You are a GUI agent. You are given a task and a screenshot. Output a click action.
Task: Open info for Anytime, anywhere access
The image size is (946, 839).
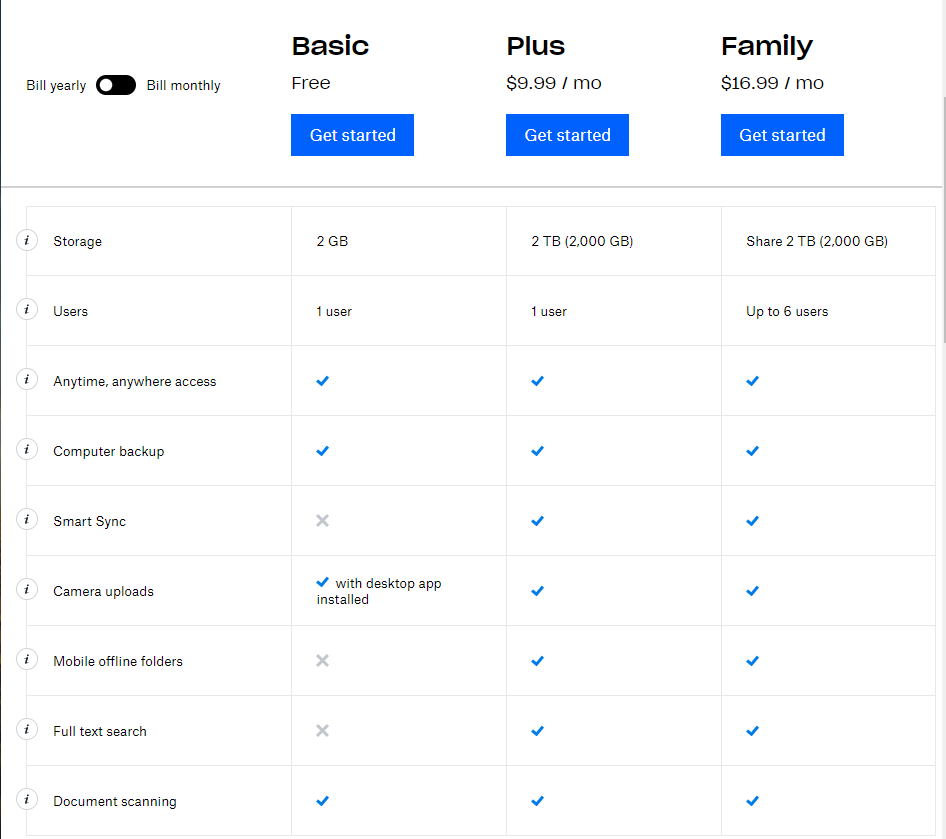pyautogui.click(x=27, y=380)
